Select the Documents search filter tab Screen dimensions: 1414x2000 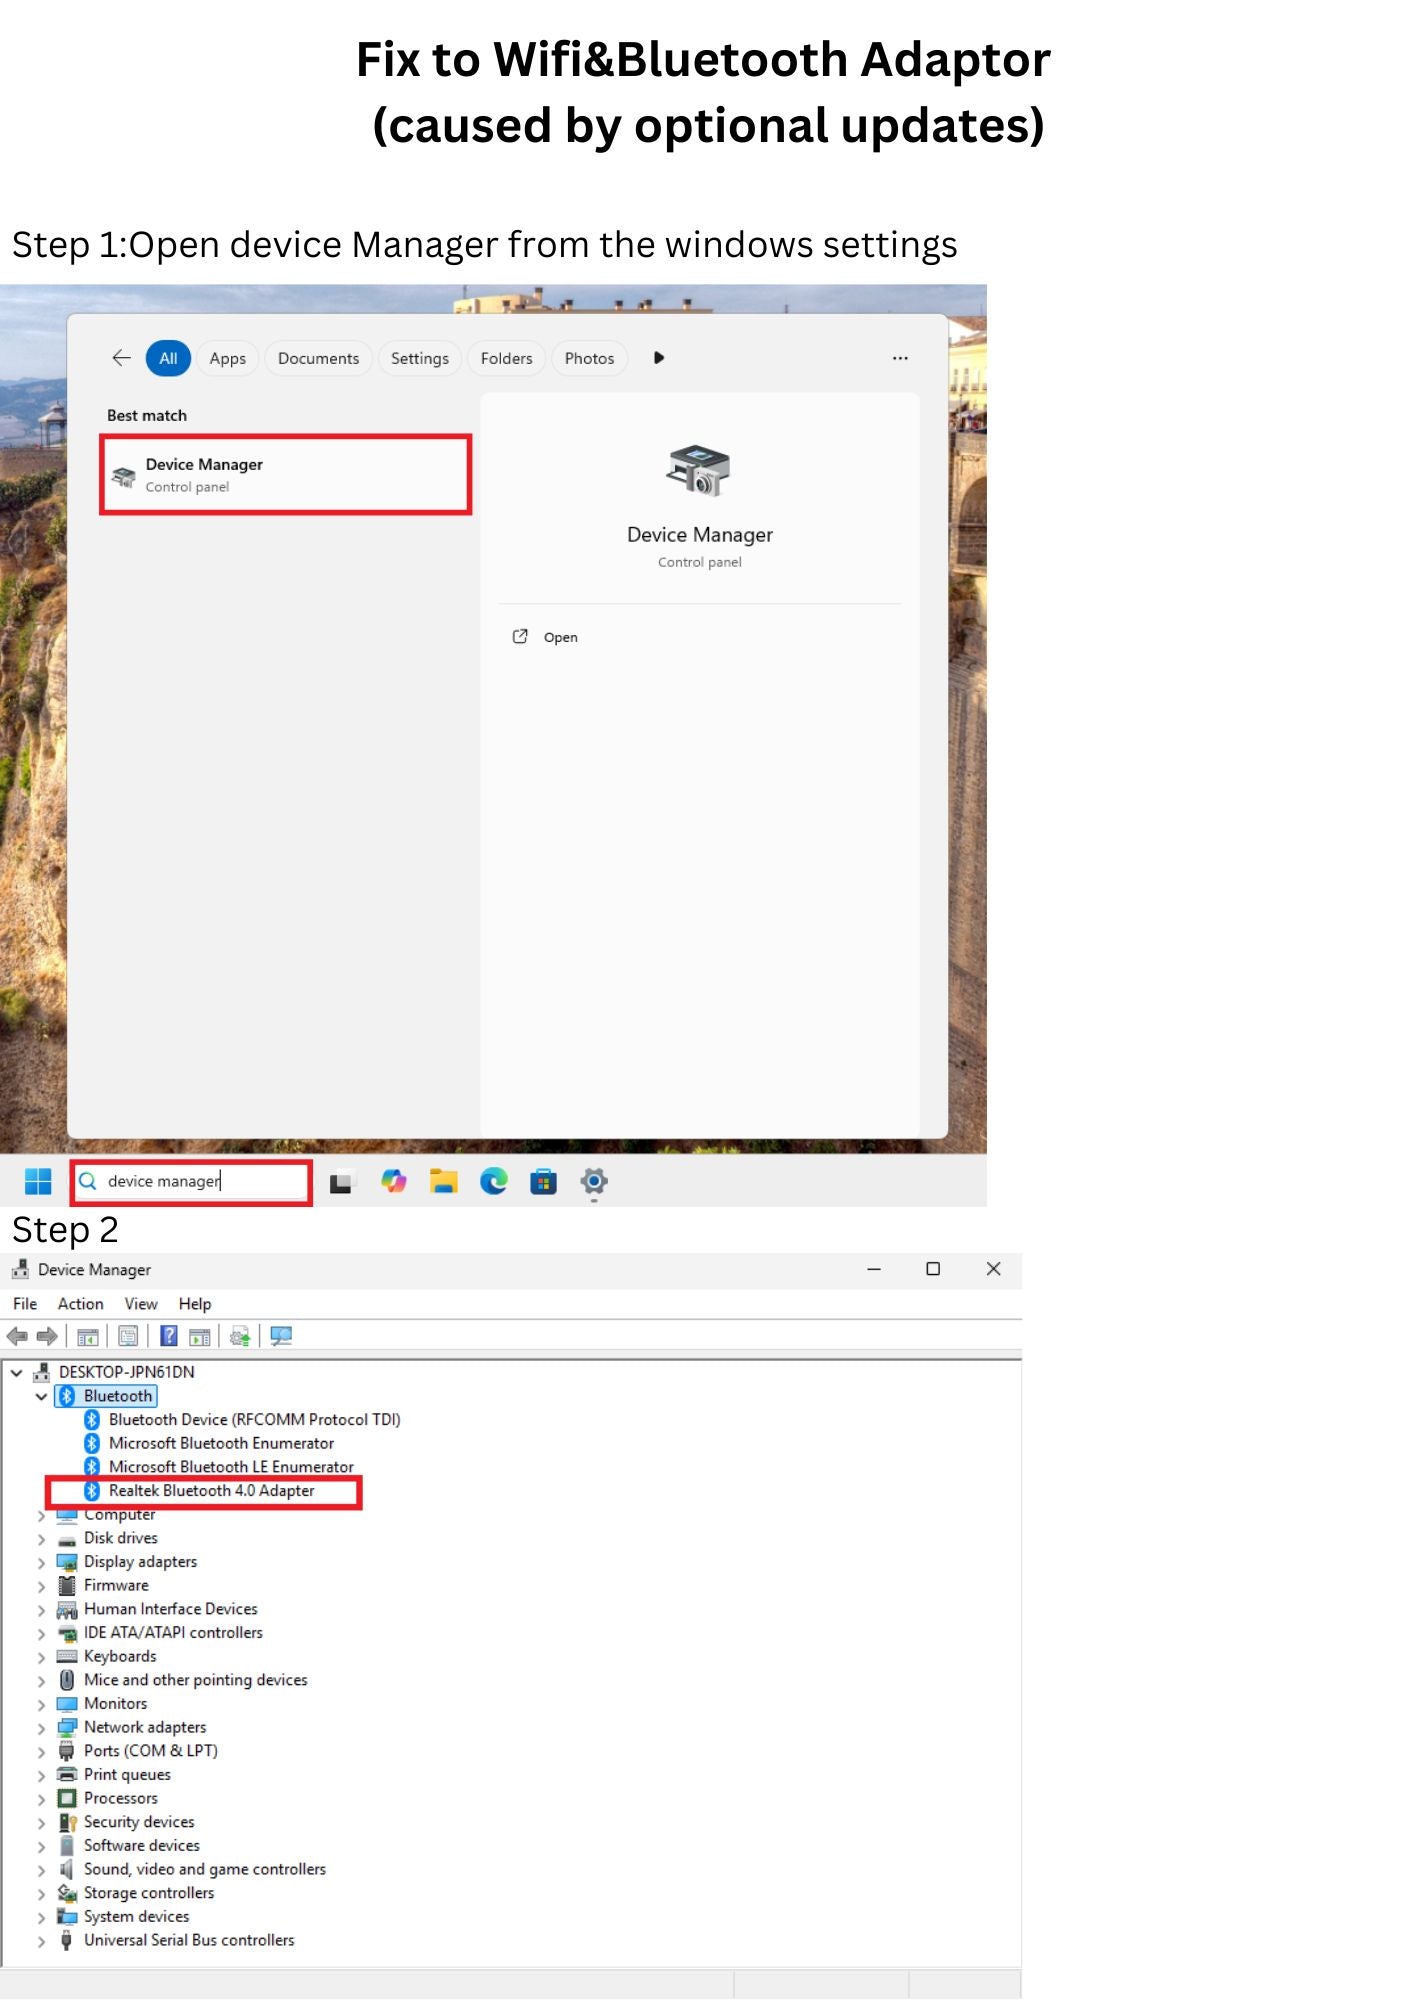click(x=318, y=358)
